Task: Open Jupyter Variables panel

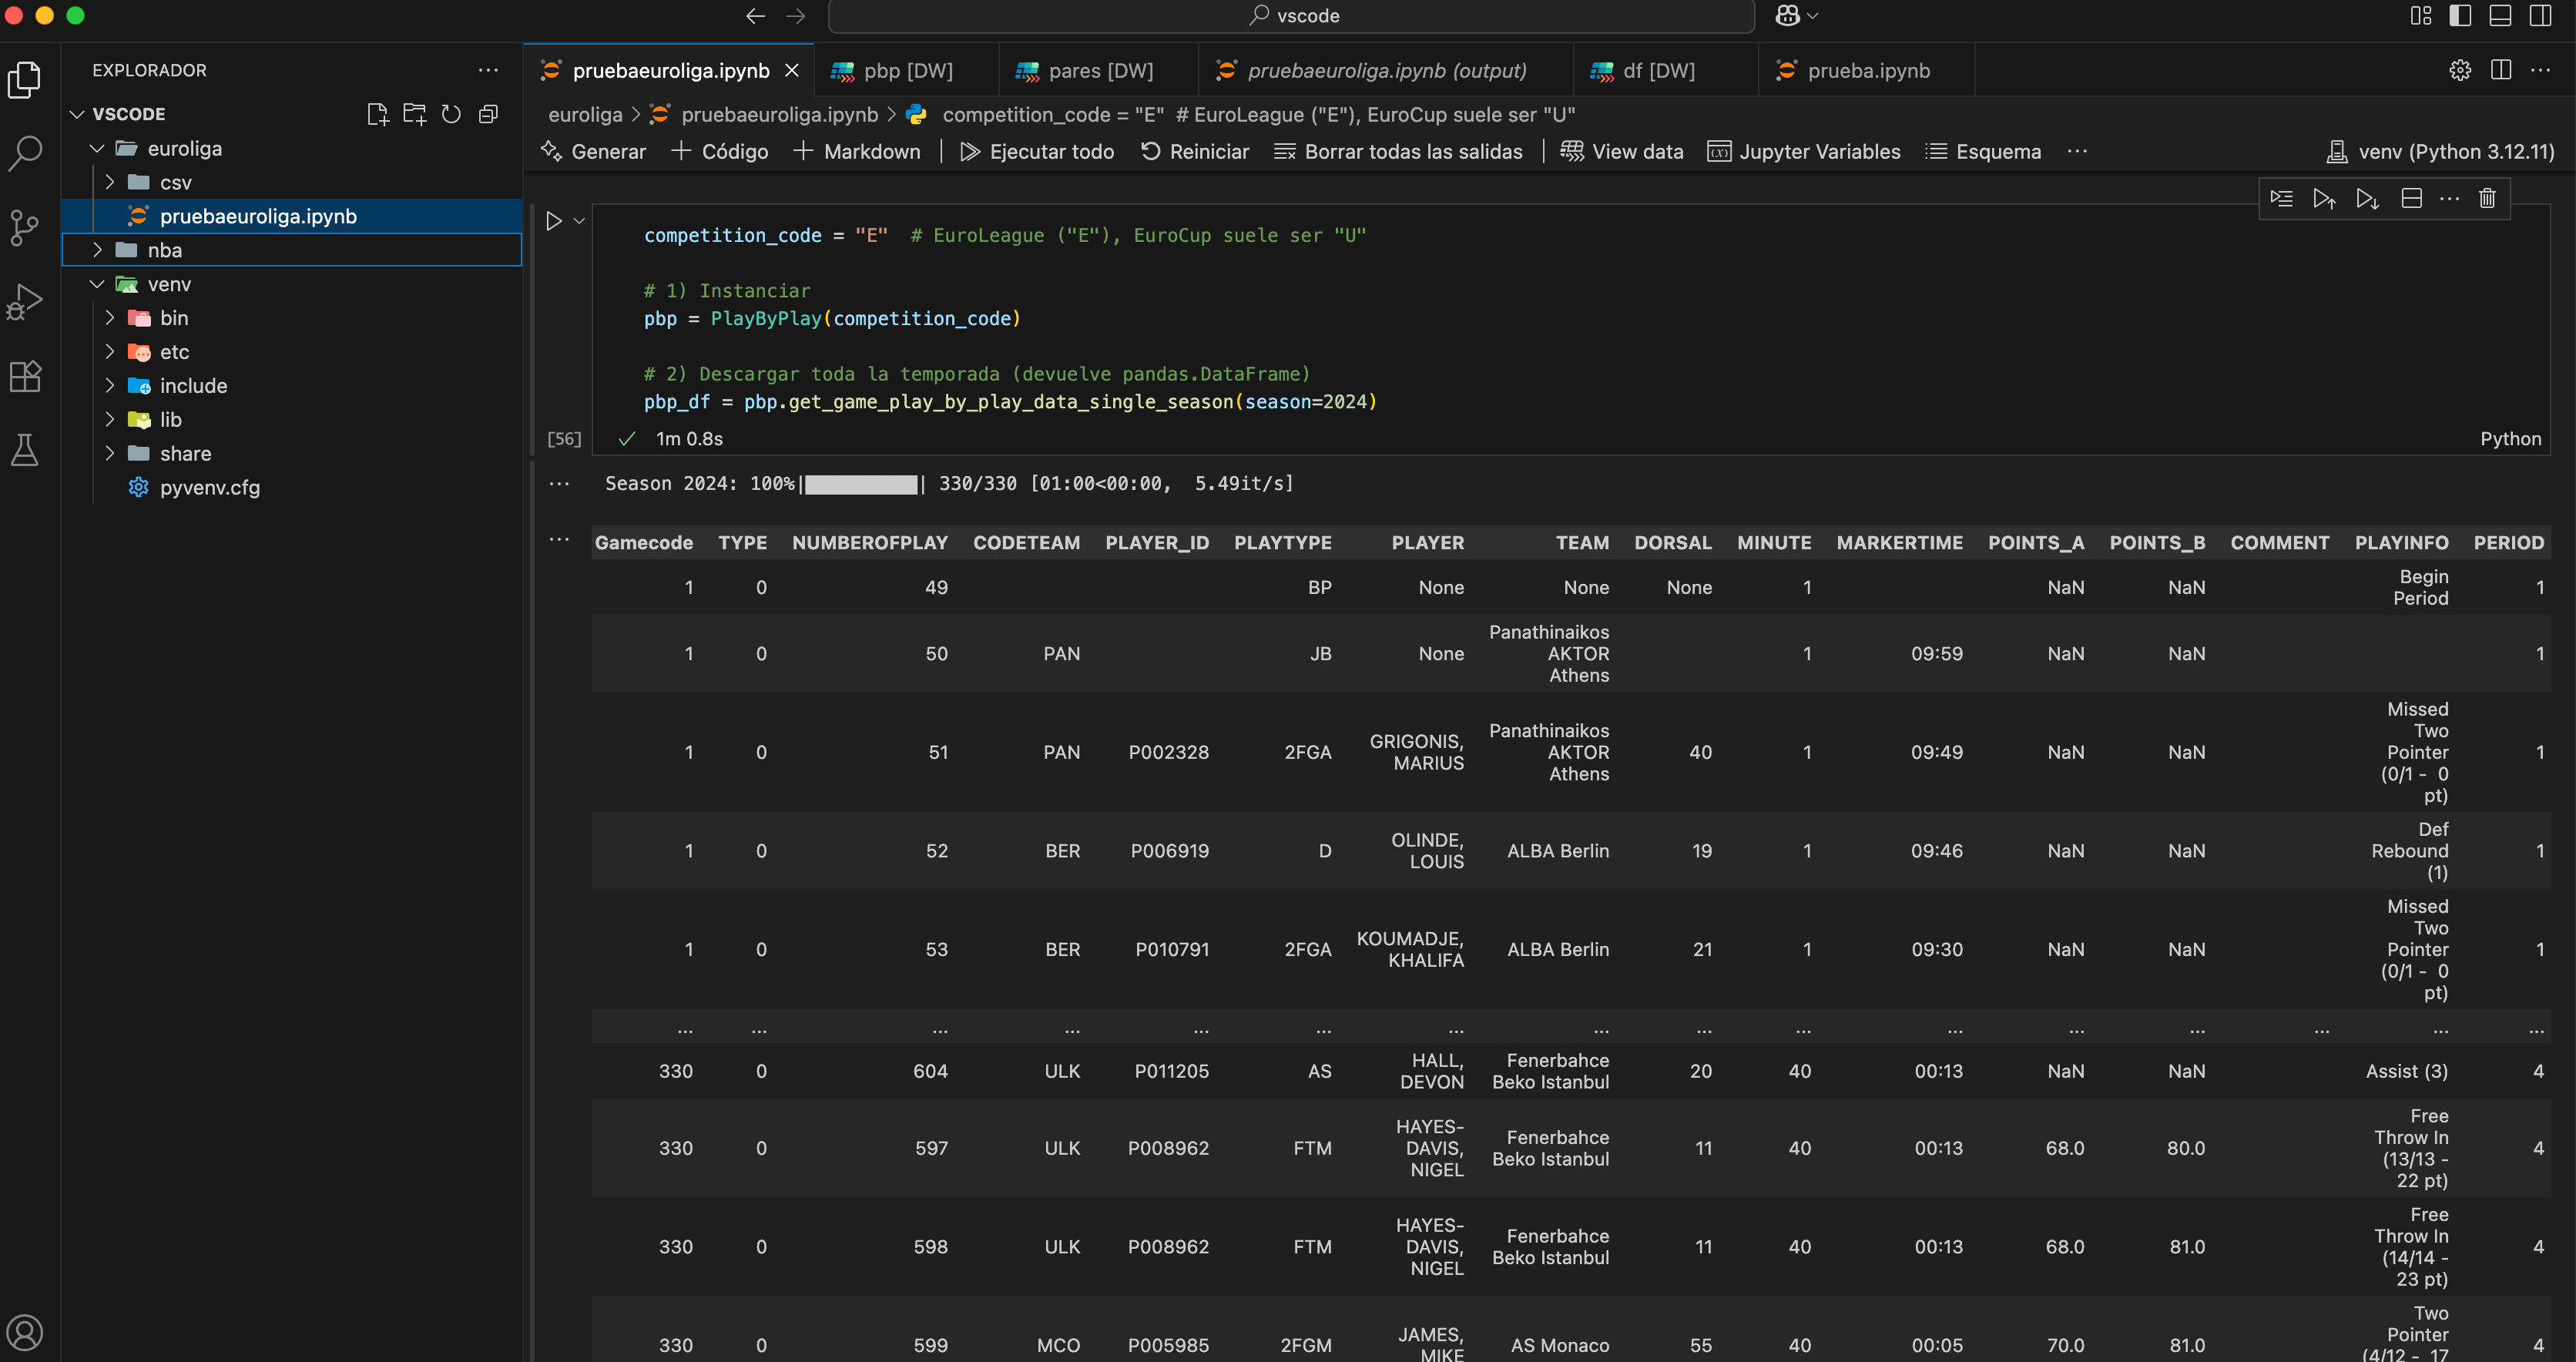Action: coord(1804,152)
